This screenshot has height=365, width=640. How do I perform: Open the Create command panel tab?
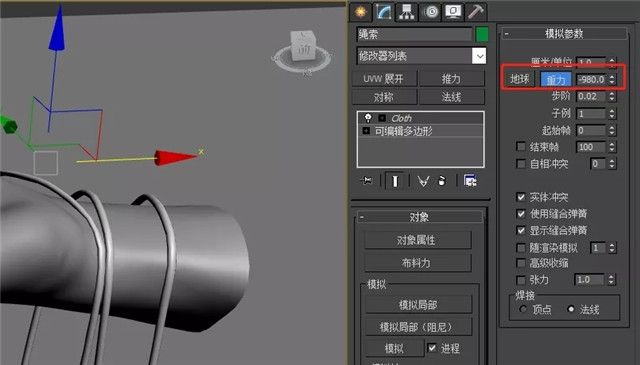[360, 12]
